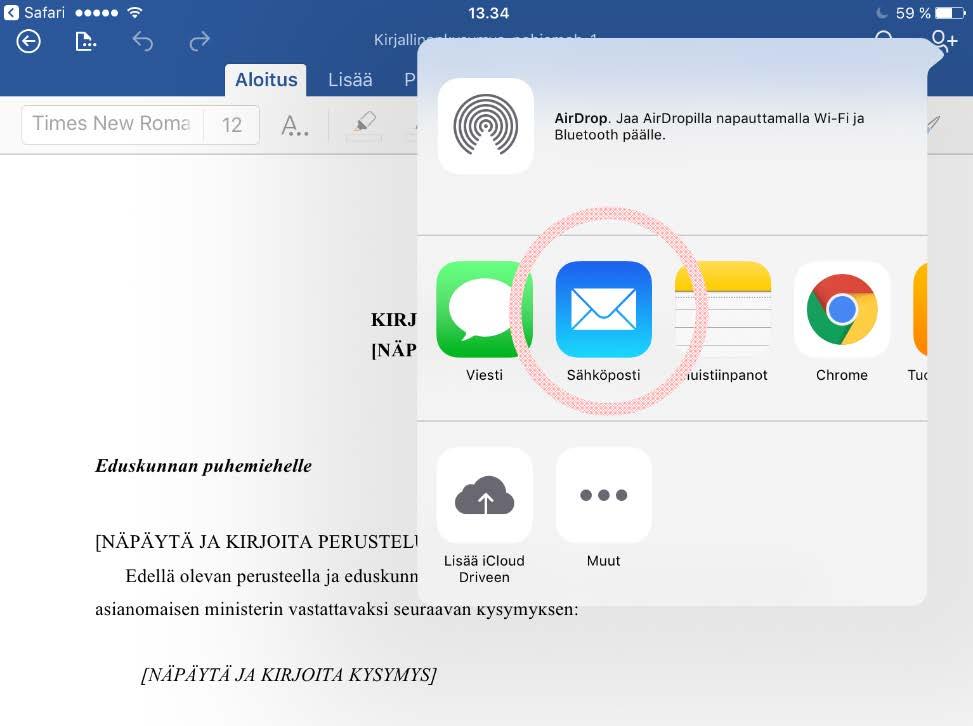Image resolution: width=973 pixels, height=726 pixels.
Task: Share via Viesti messages app
Action: (485, 310)
